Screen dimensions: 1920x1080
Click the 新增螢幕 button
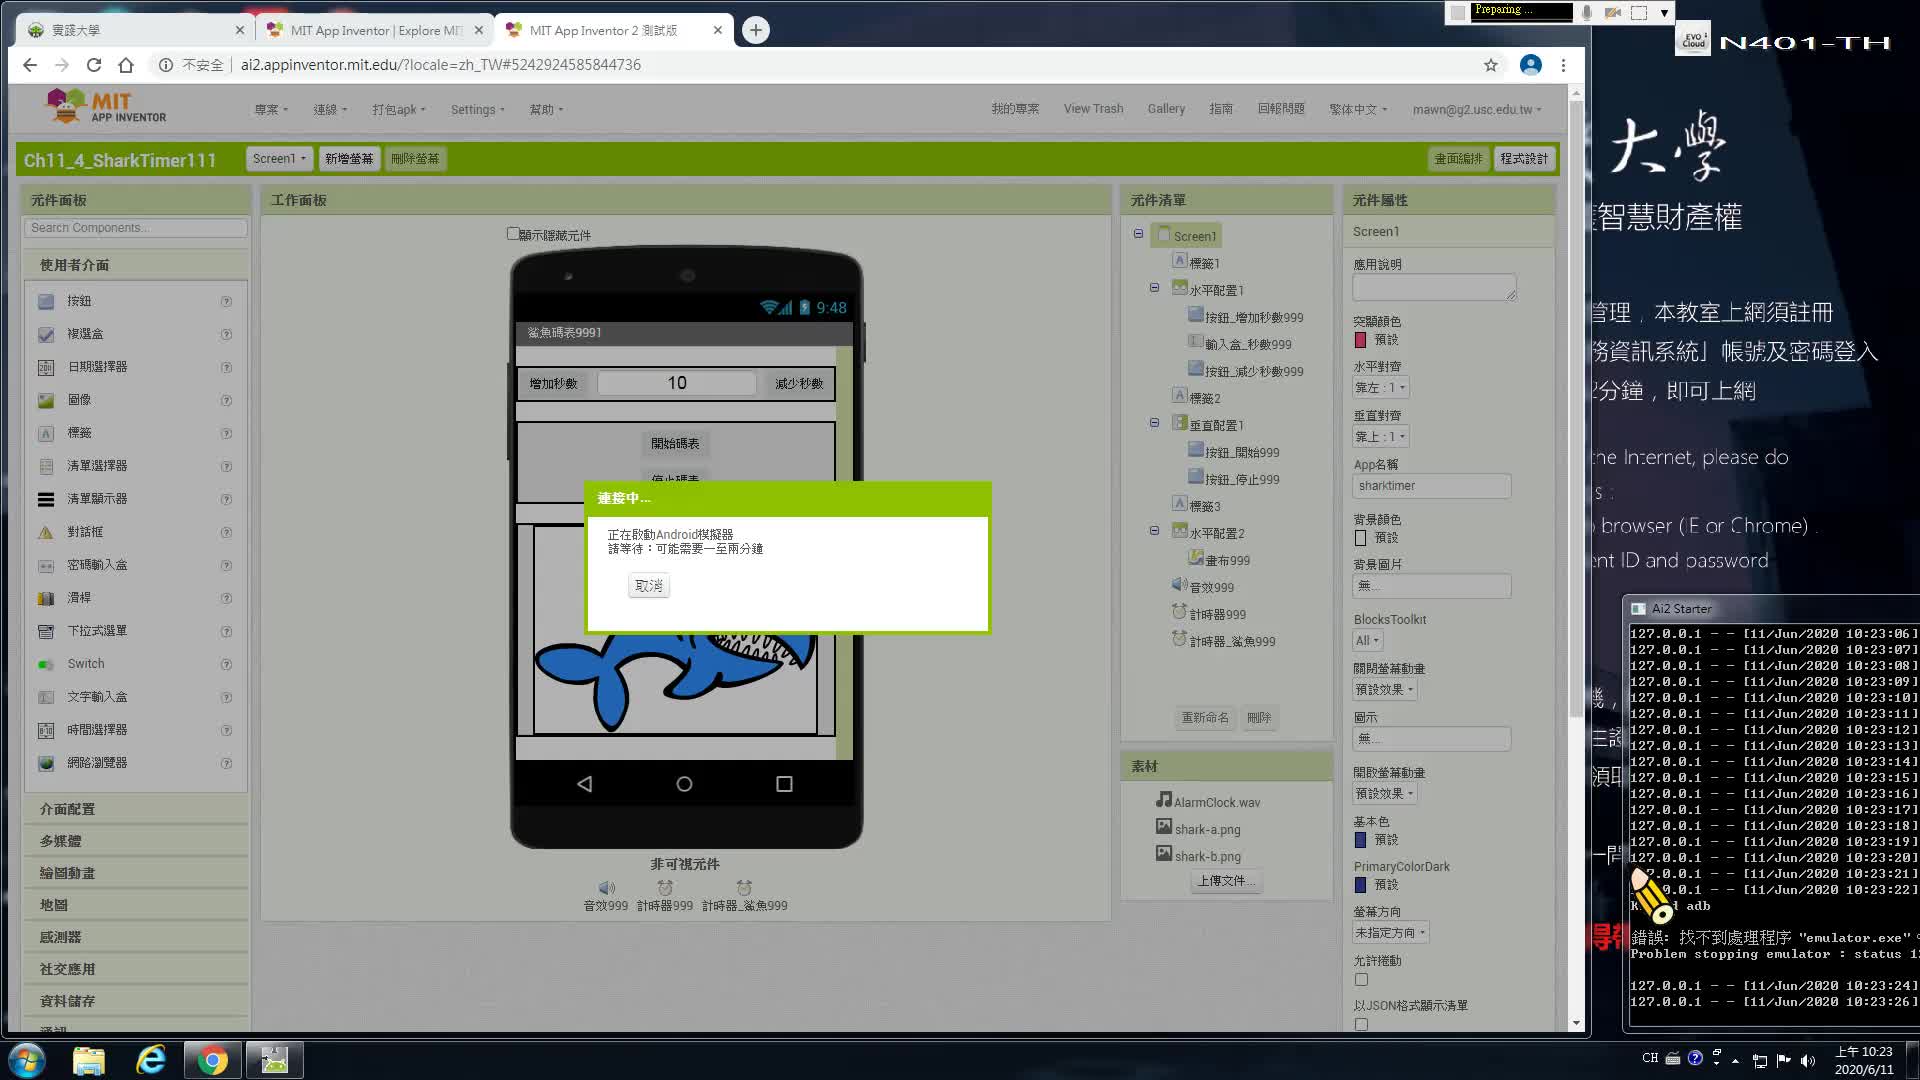tap(349, 159)
